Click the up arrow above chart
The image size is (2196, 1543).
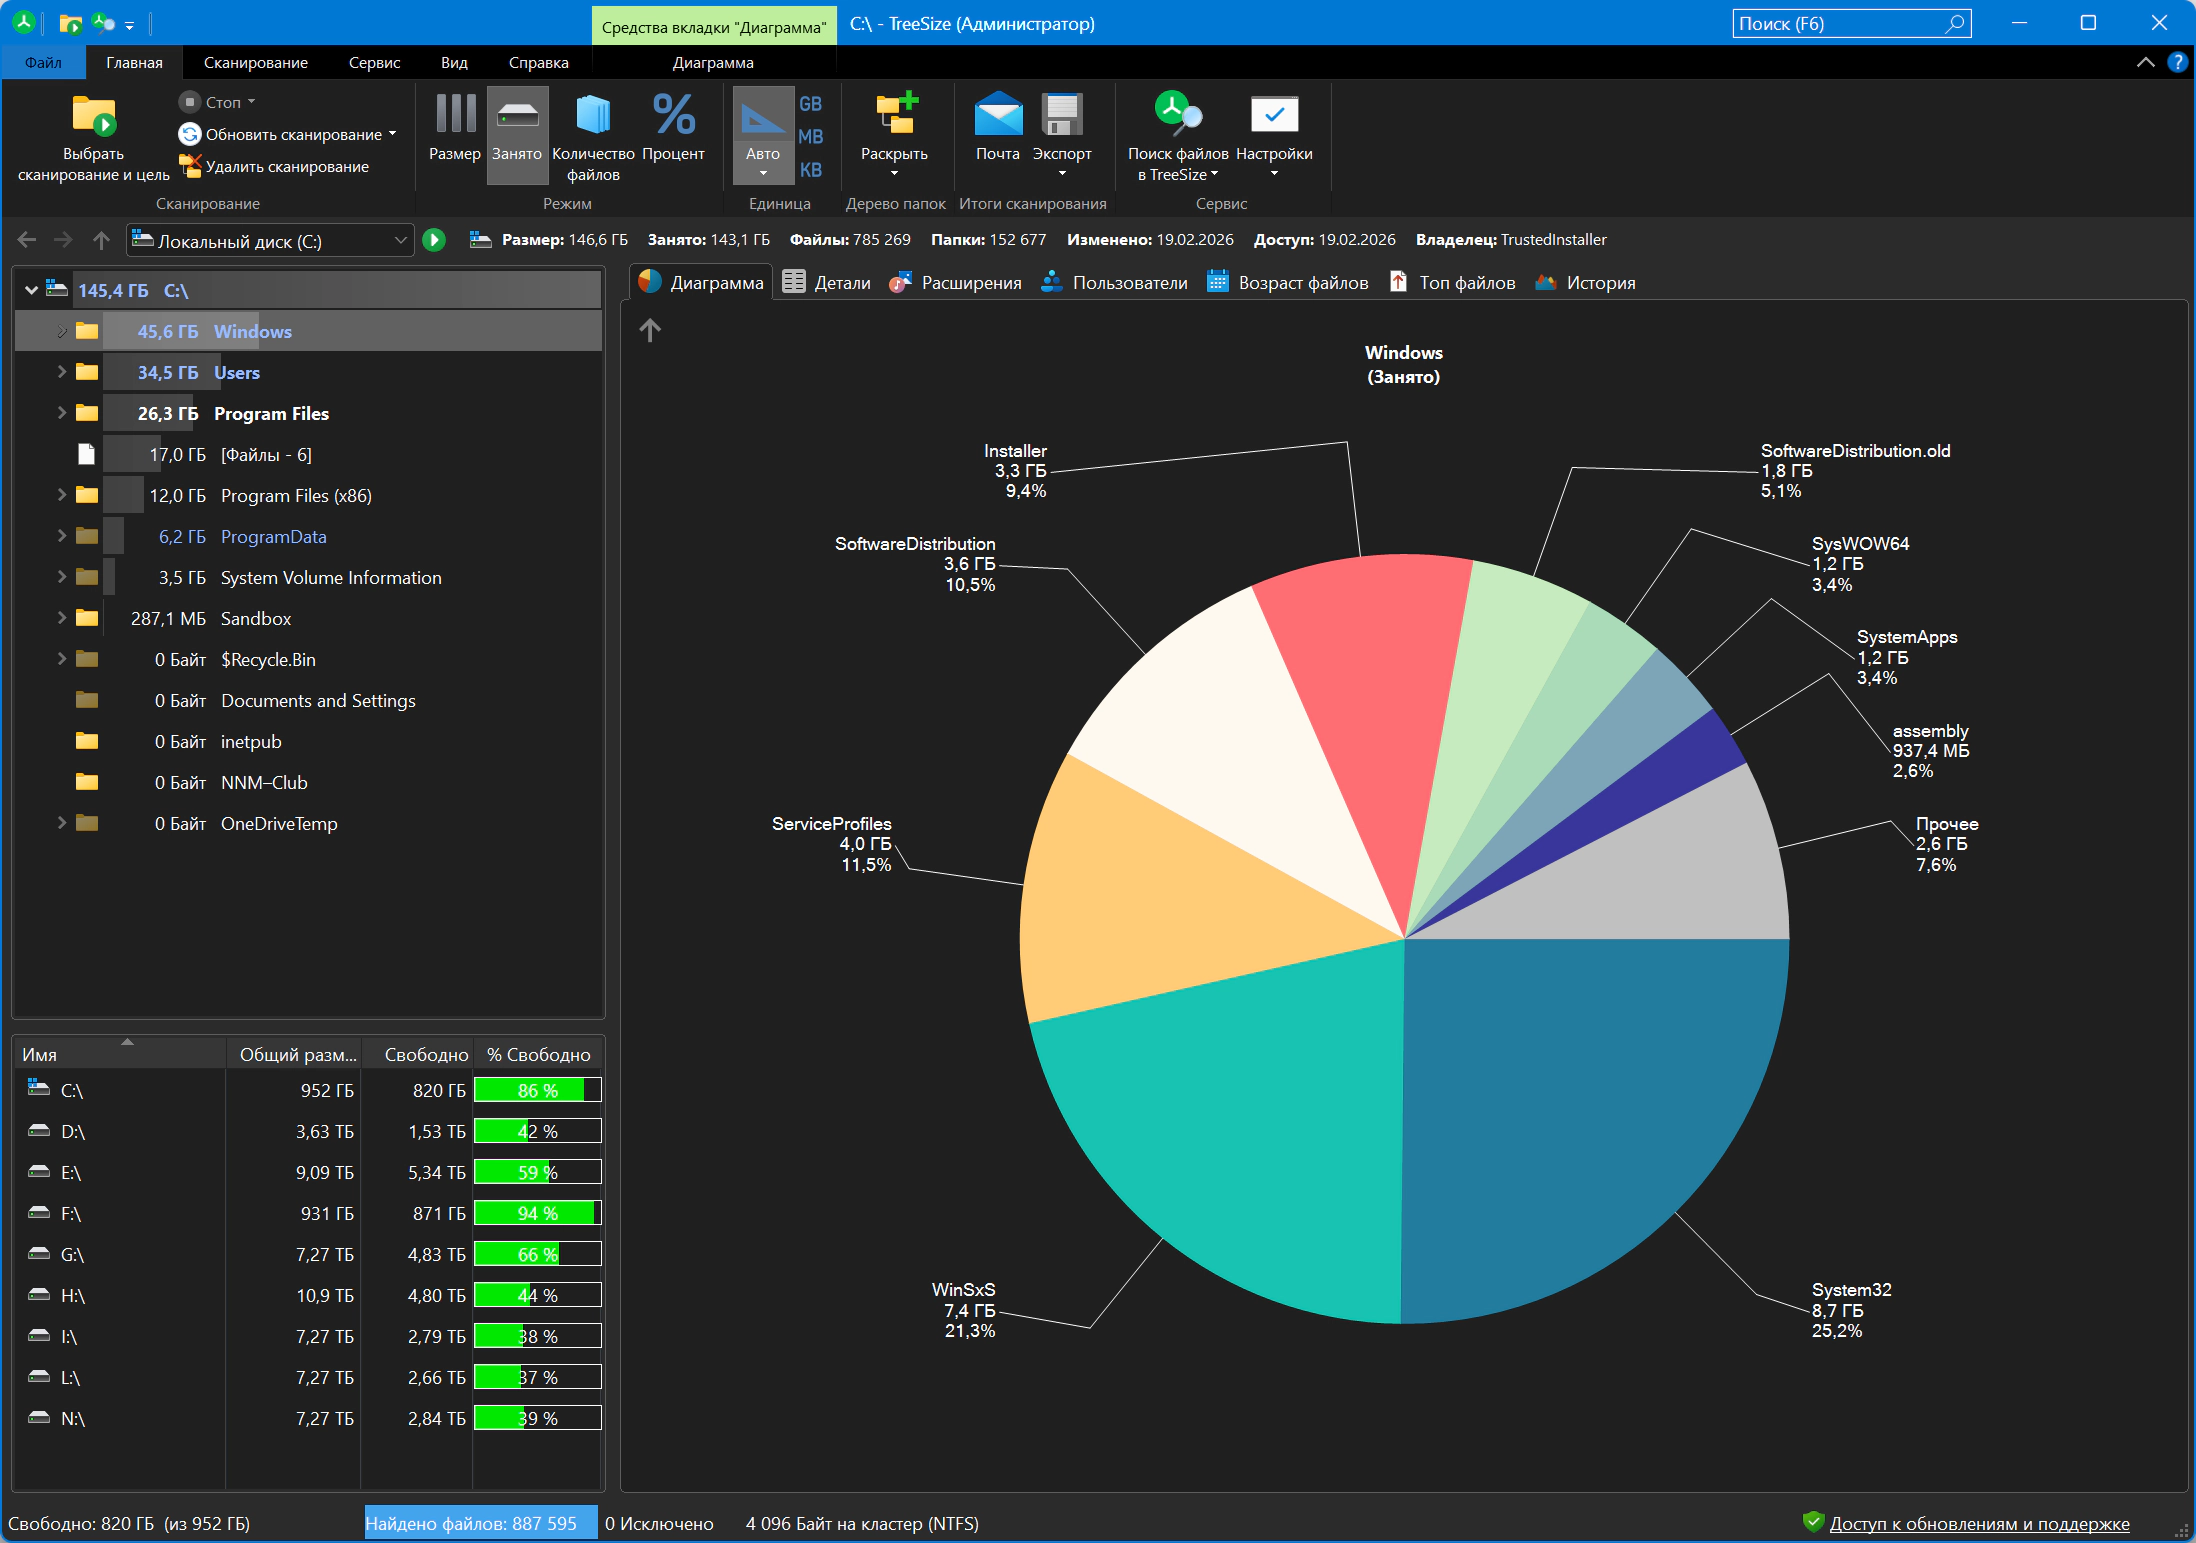tap(650, 330)
